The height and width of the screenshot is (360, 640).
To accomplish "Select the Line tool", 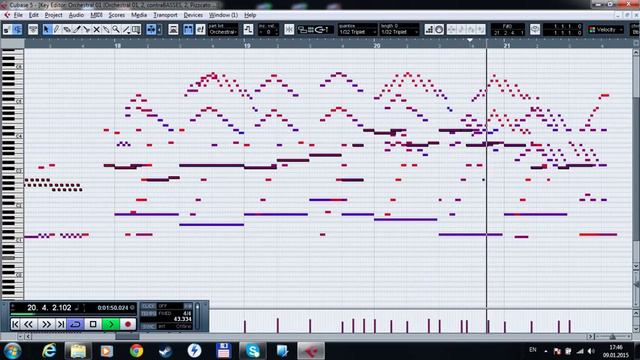I will tap(126, 30).
